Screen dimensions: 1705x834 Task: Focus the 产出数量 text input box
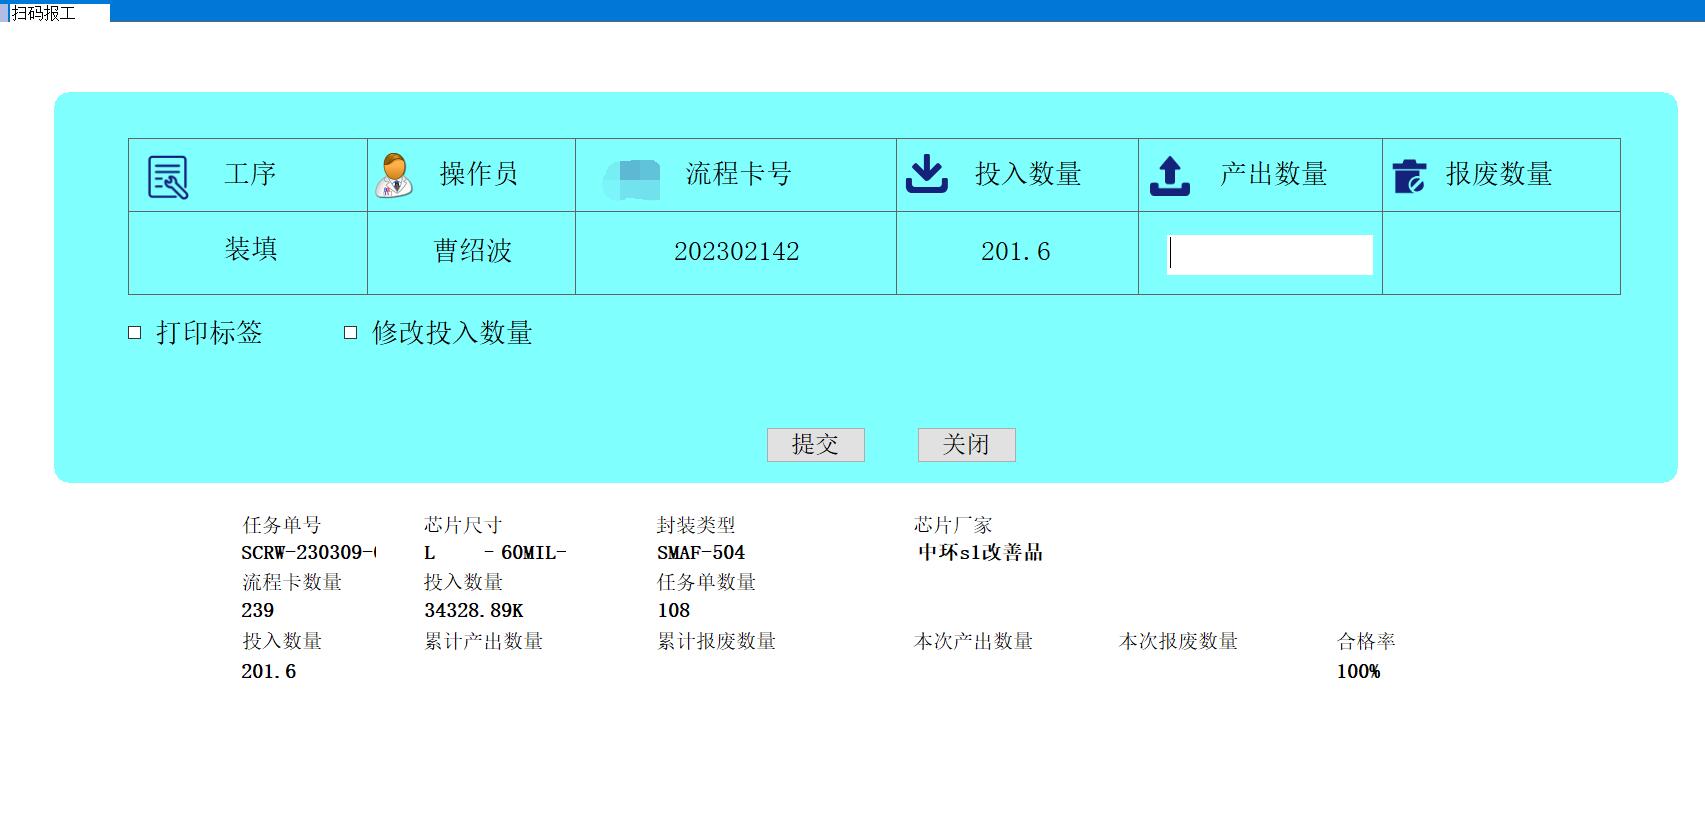tap(1269, 254)
